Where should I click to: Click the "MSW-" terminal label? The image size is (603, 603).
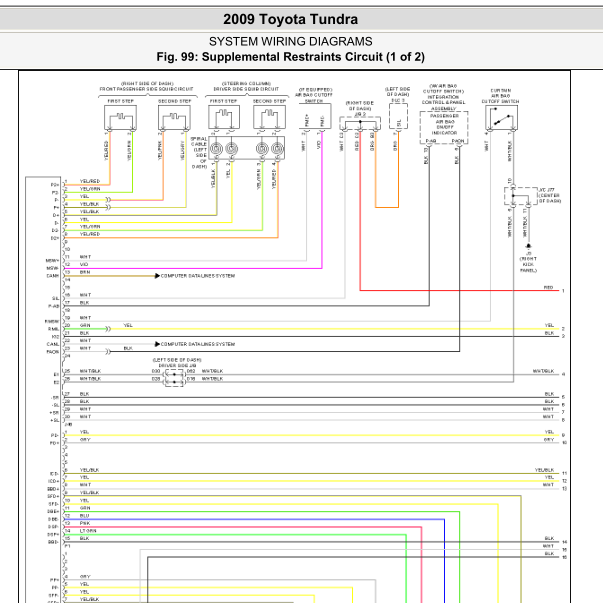click(x=53, y=268)
